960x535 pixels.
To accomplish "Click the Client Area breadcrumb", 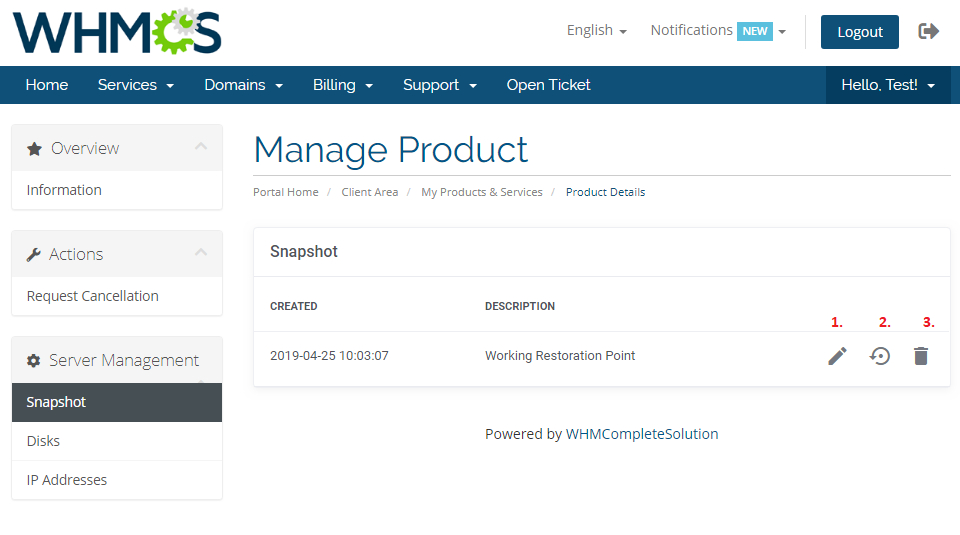I will coord(370,192).
